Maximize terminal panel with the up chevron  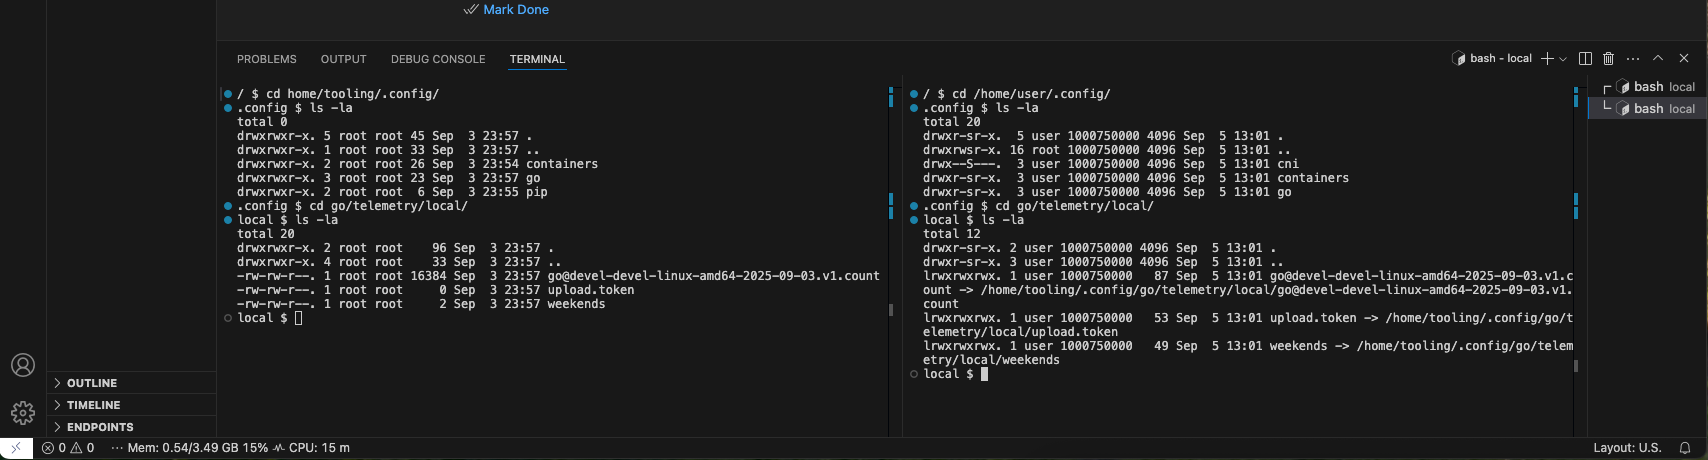coord(1658,59)
